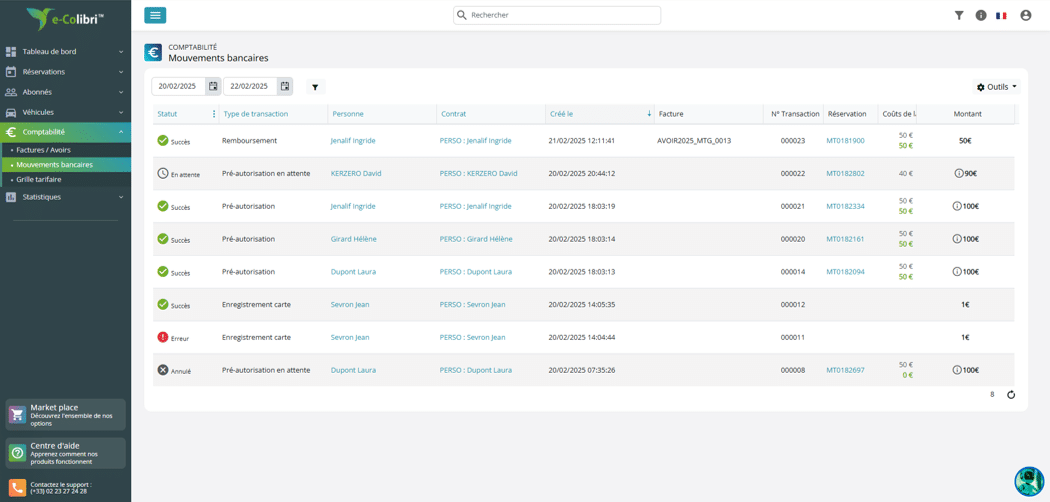Open reservation link MT0181900
1050x502 pixels.
[845, 141]
